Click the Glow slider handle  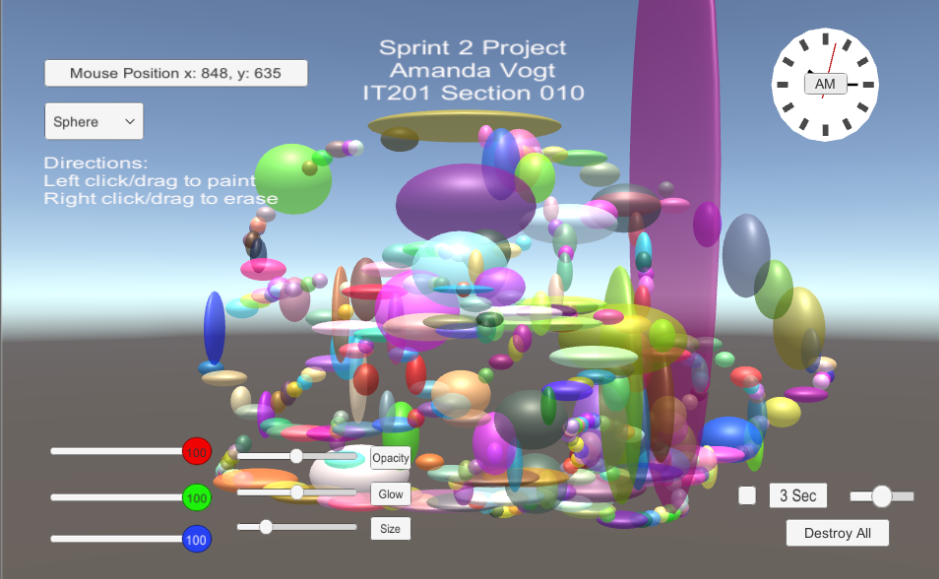pyautogui.click(x=296, y=492)
